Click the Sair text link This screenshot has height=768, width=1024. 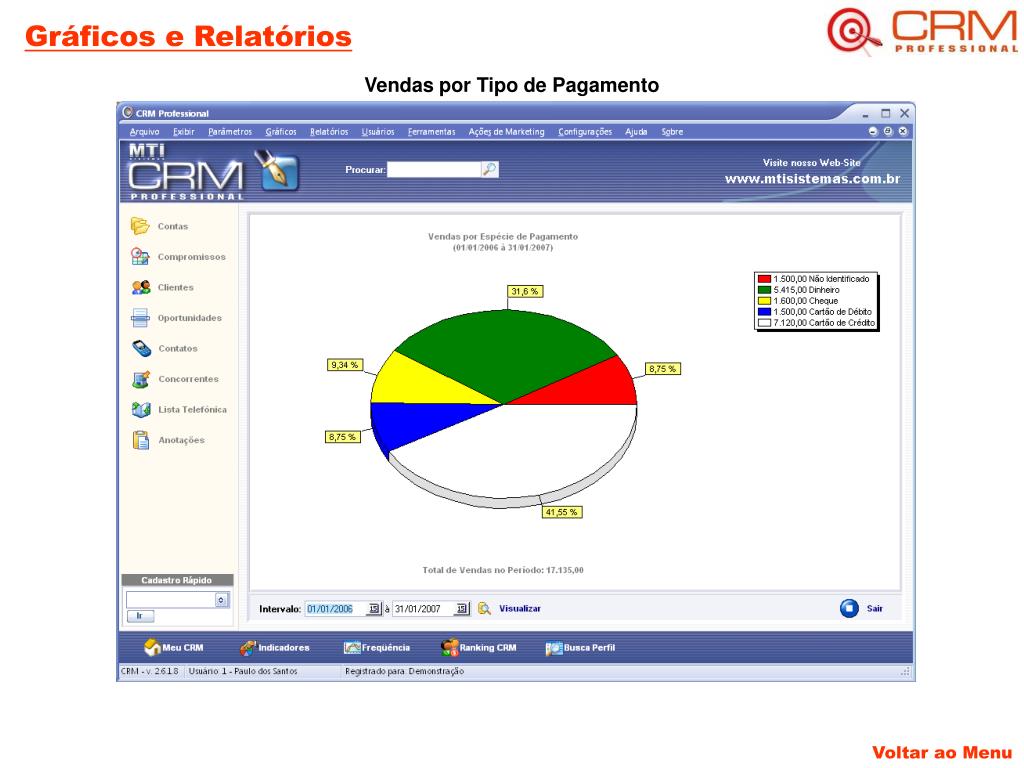[874, 609]
